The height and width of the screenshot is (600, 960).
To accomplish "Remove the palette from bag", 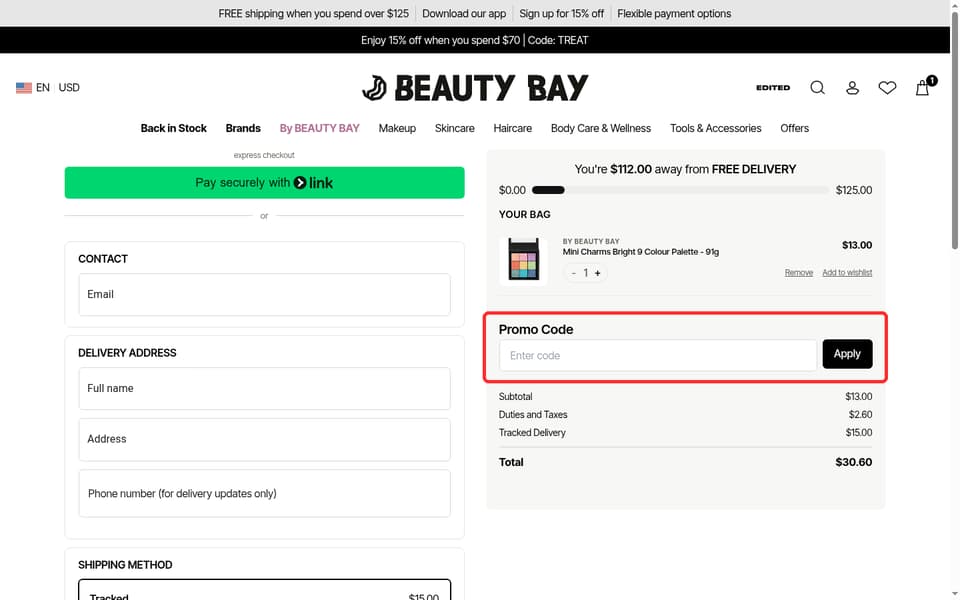I will [x=798, y=272].
